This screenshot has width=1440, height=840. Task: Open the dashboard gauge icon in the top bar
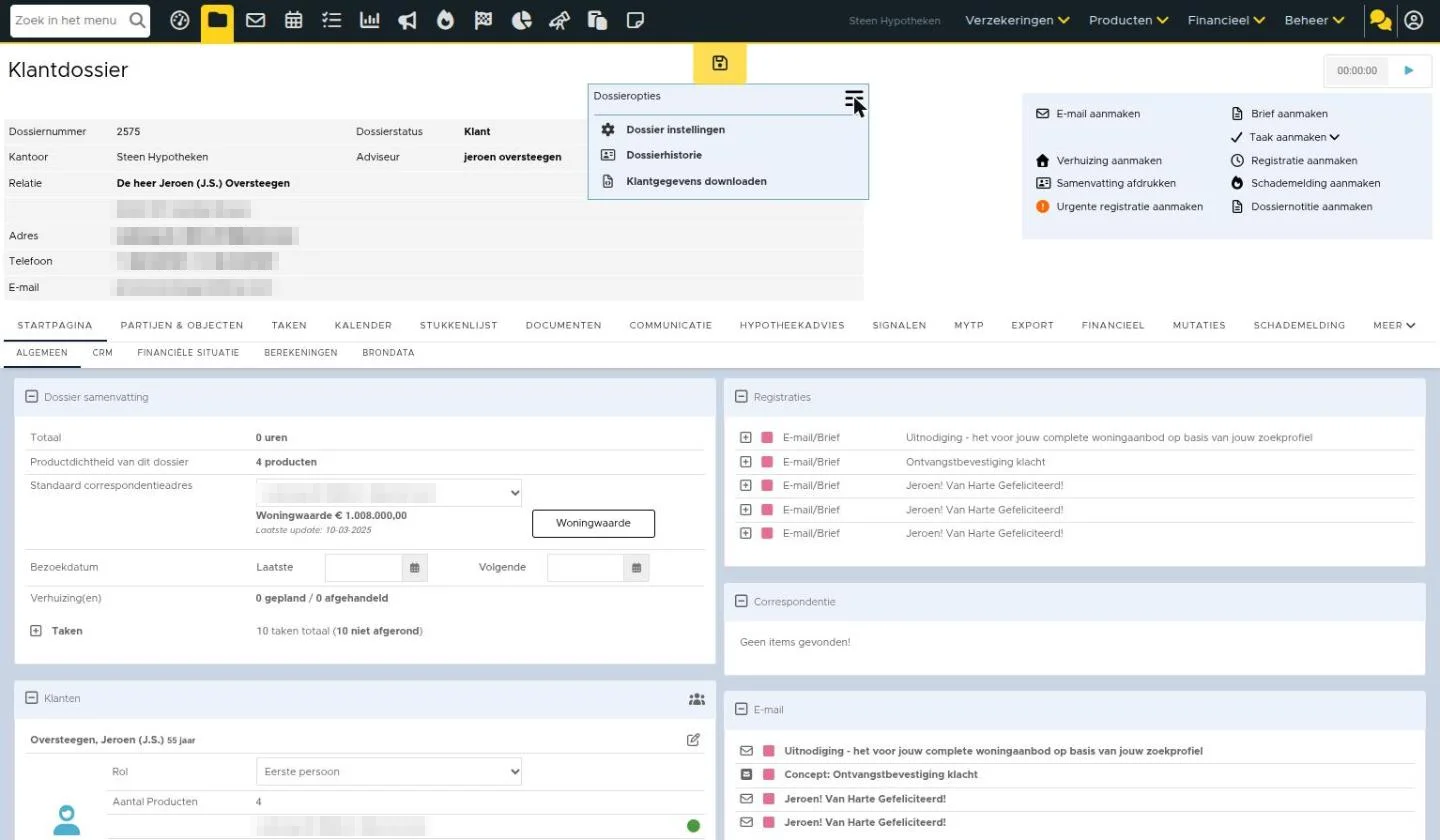(180, 20)
